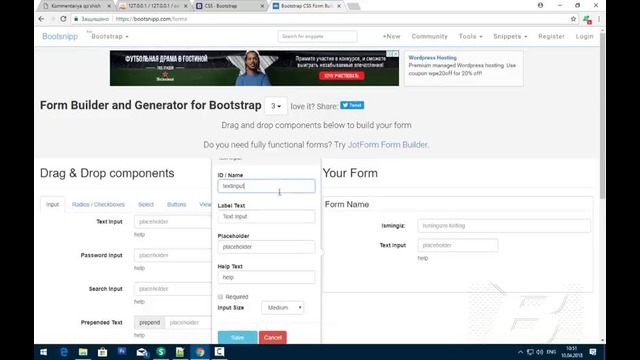Tick the Required checkbox

click(x=220, y=297)
